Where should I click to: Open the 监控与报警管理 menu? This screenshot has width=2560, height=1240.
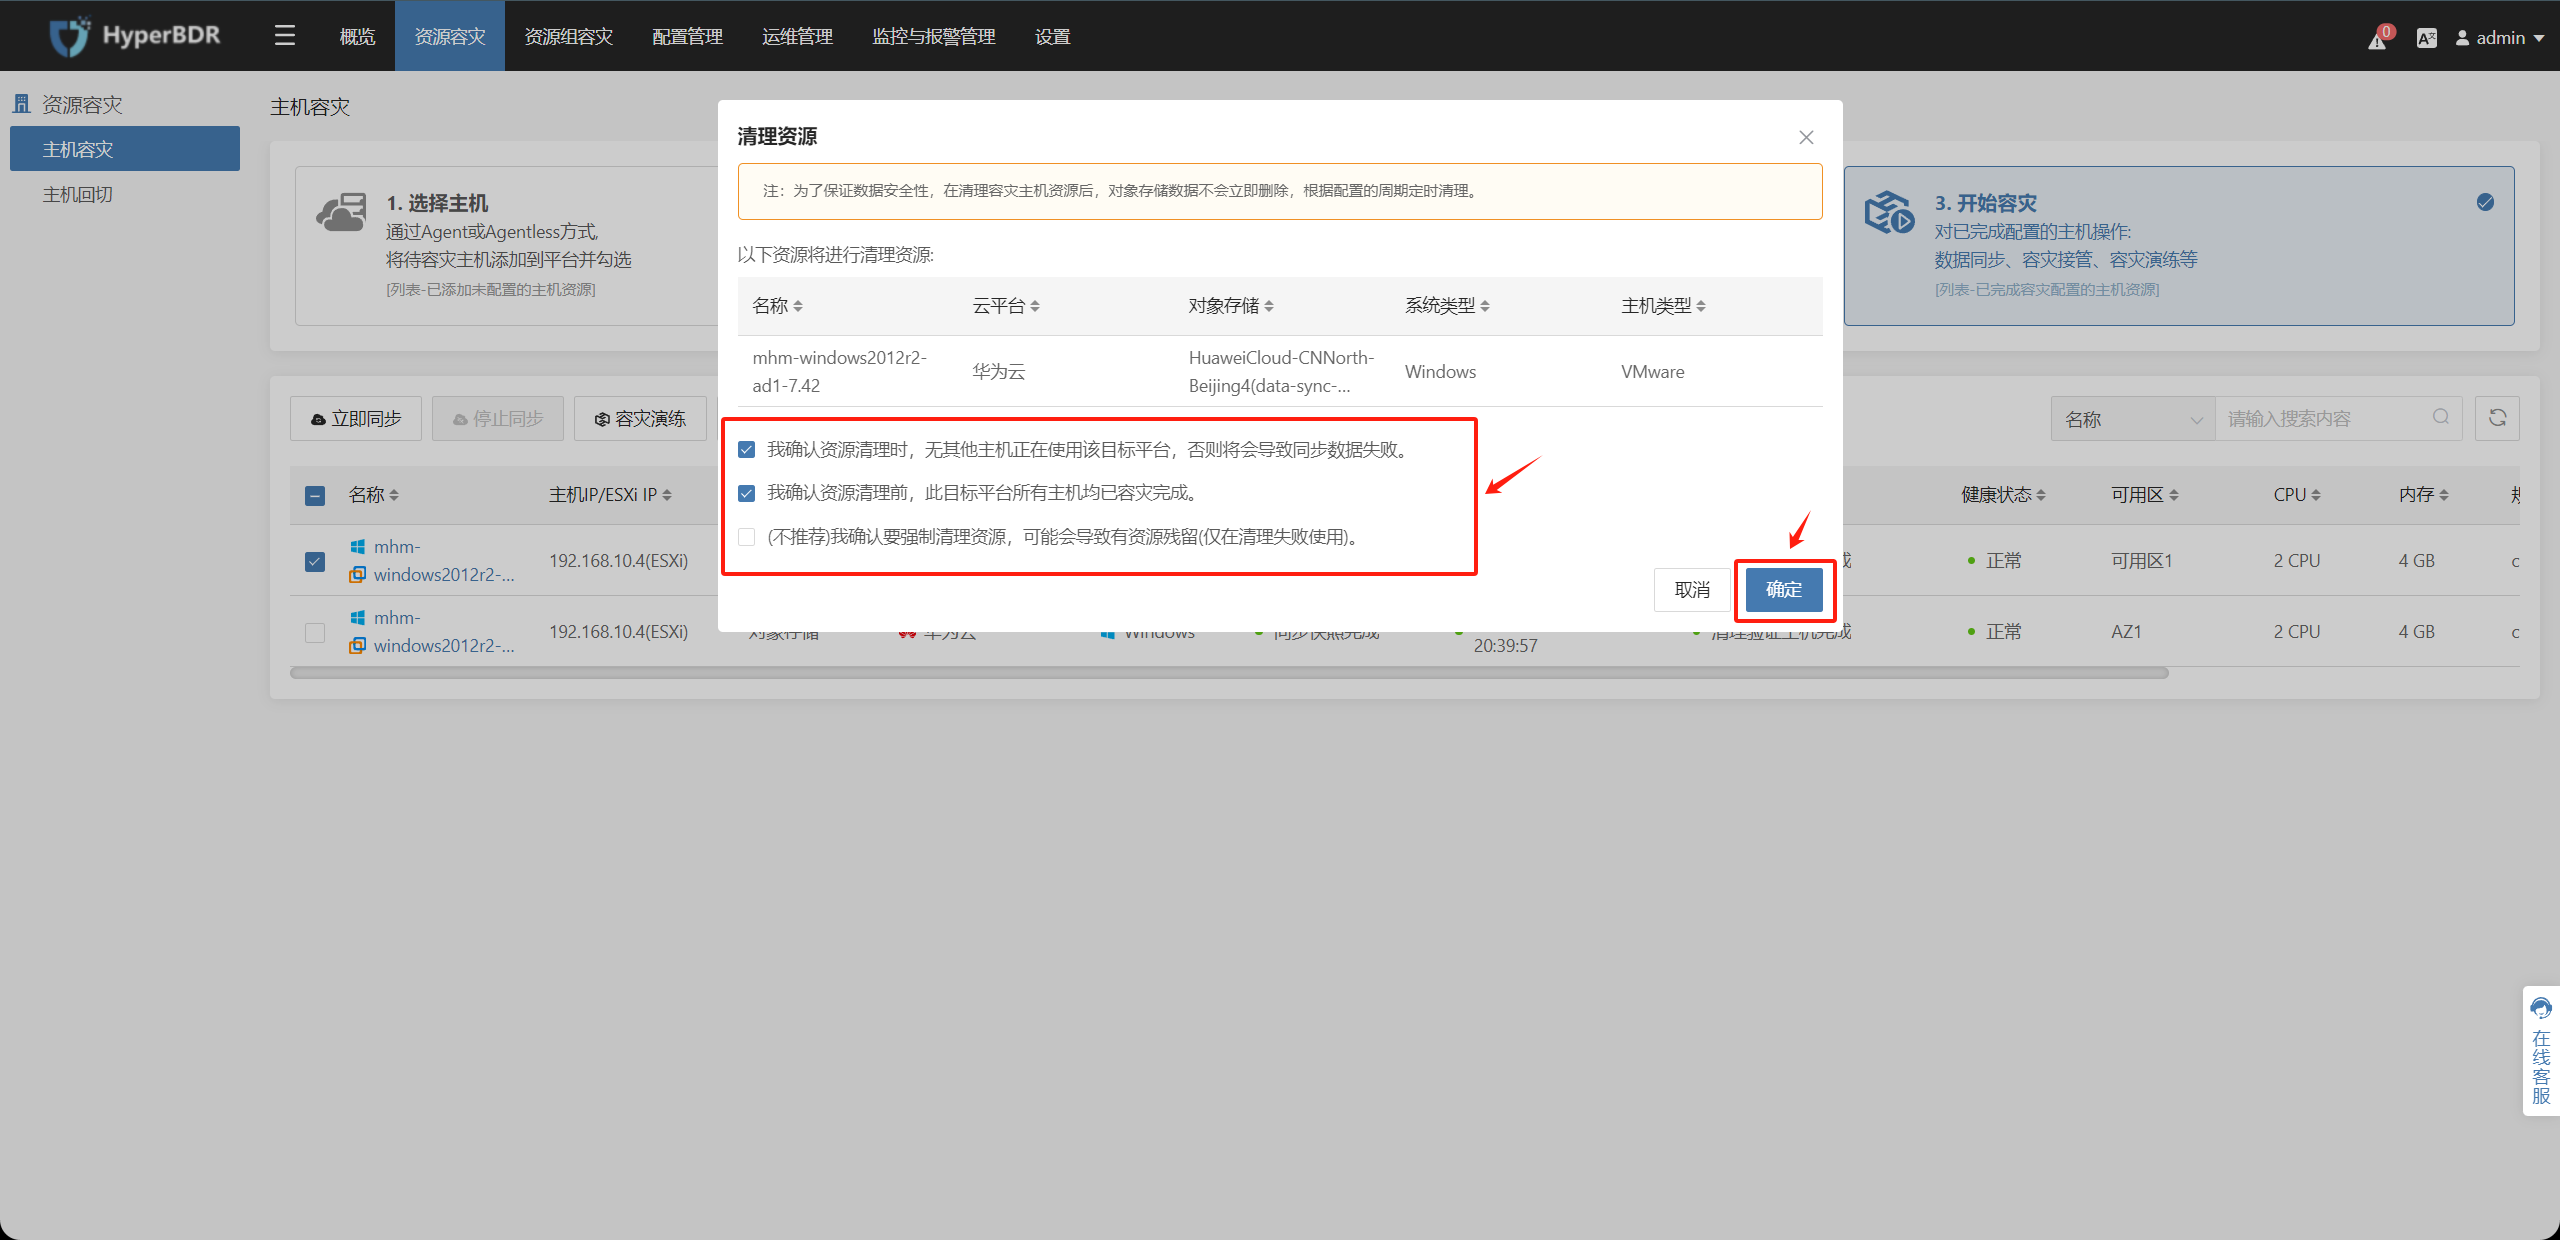point(934,36)
